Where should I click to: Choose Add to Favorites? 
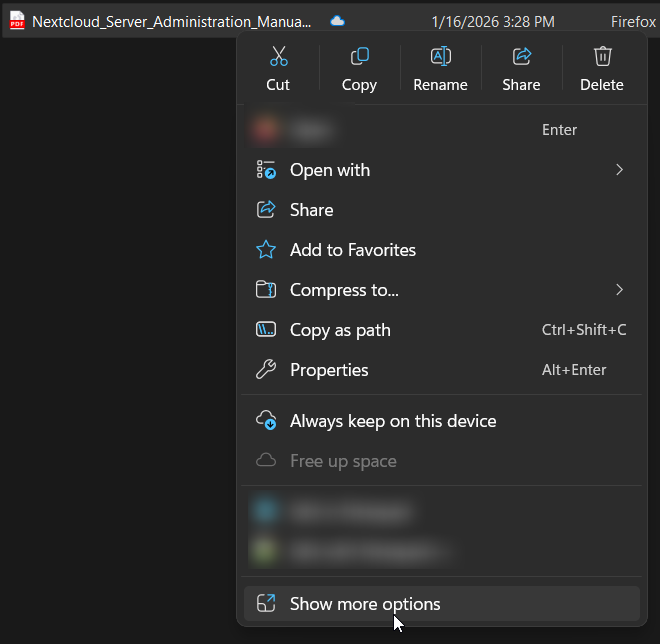pyautogui.click(x=442, y=250)
